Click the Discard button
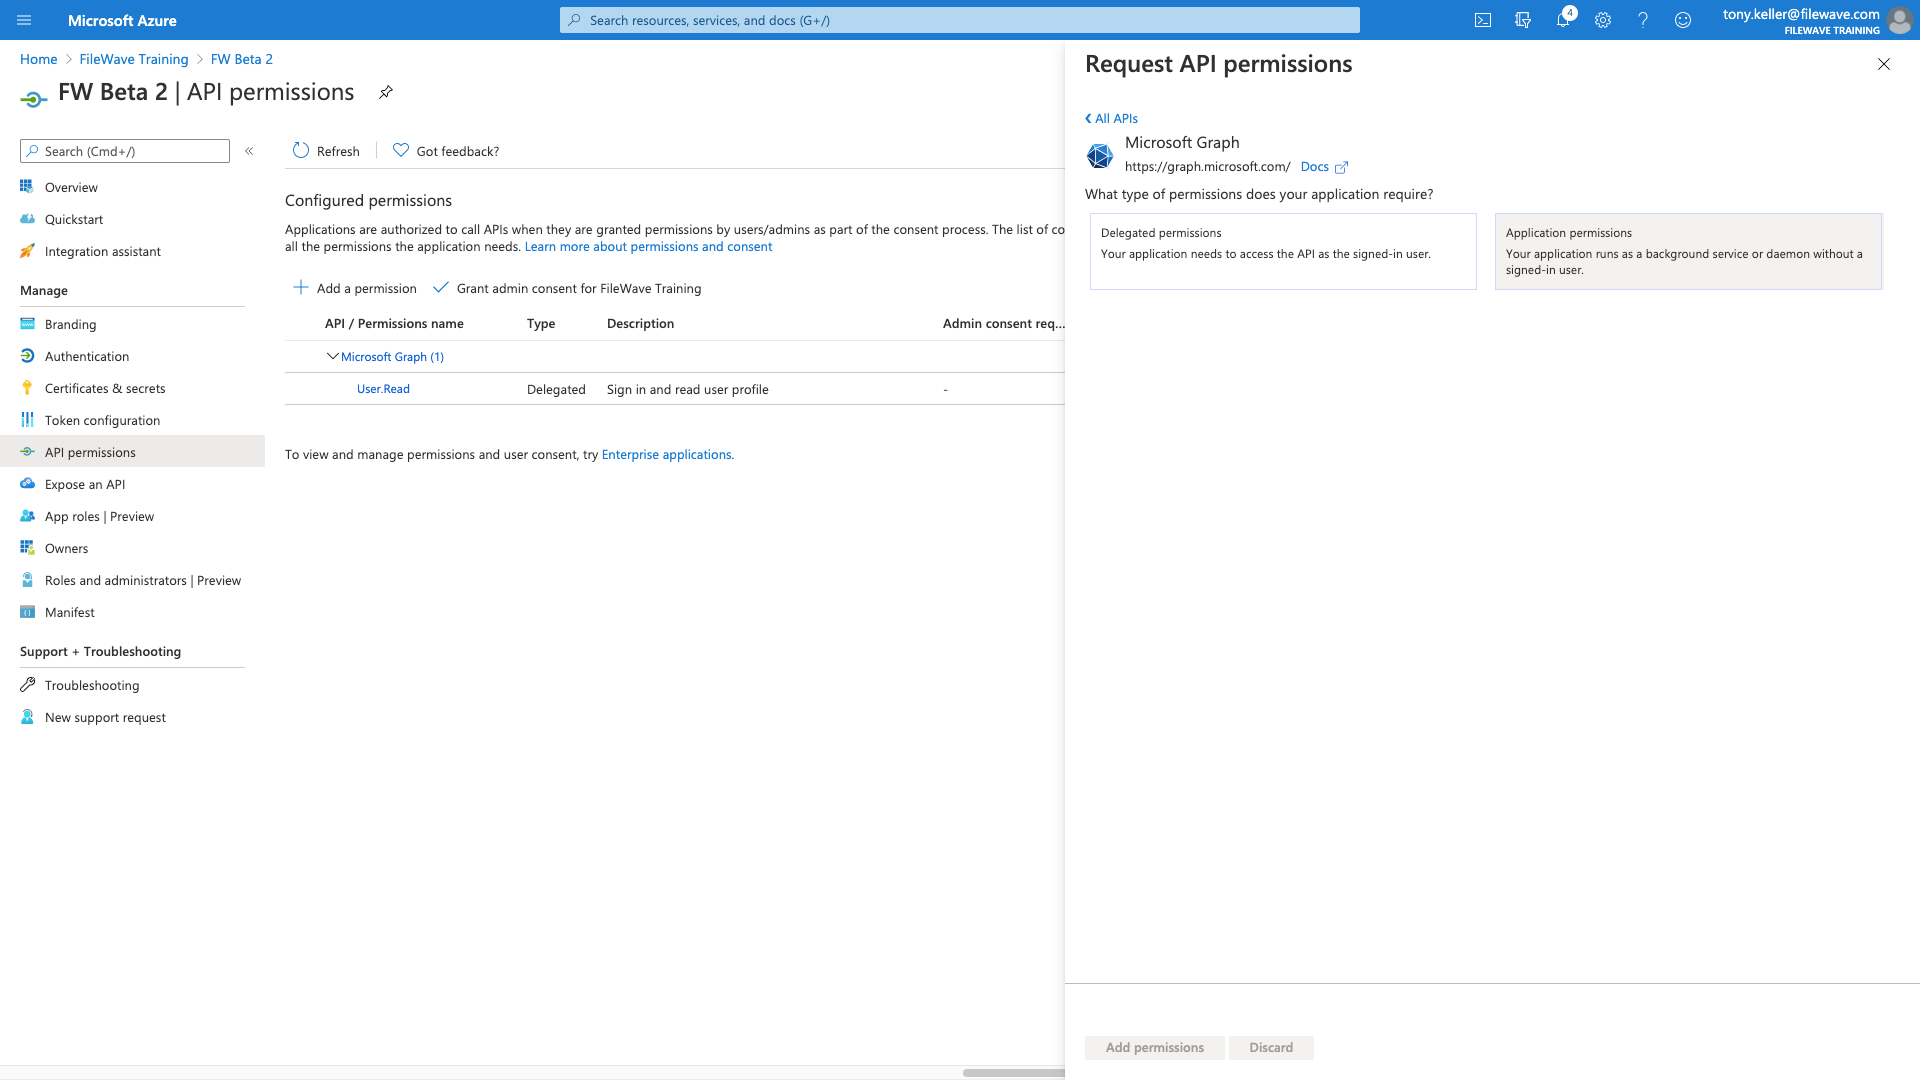Screen dimensions: 1920x1080 coord(1271,1047)
